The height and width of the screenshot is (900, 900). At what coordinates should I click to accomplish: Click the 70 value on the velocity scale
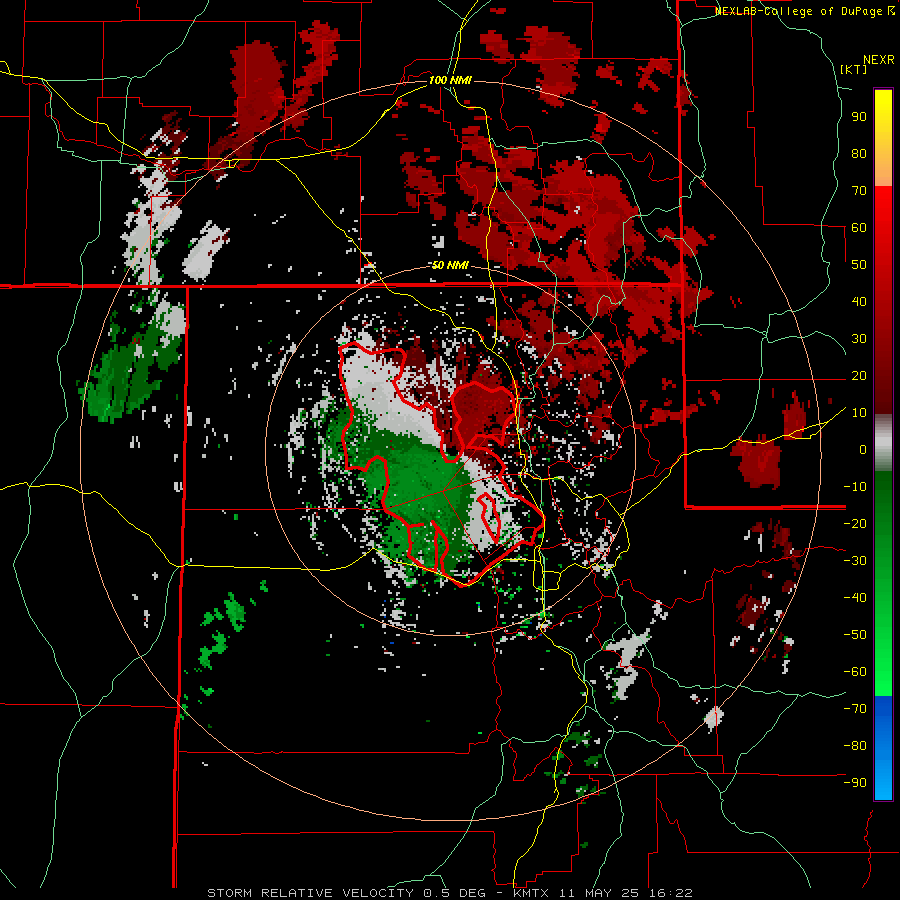click(x=859, y=191)
